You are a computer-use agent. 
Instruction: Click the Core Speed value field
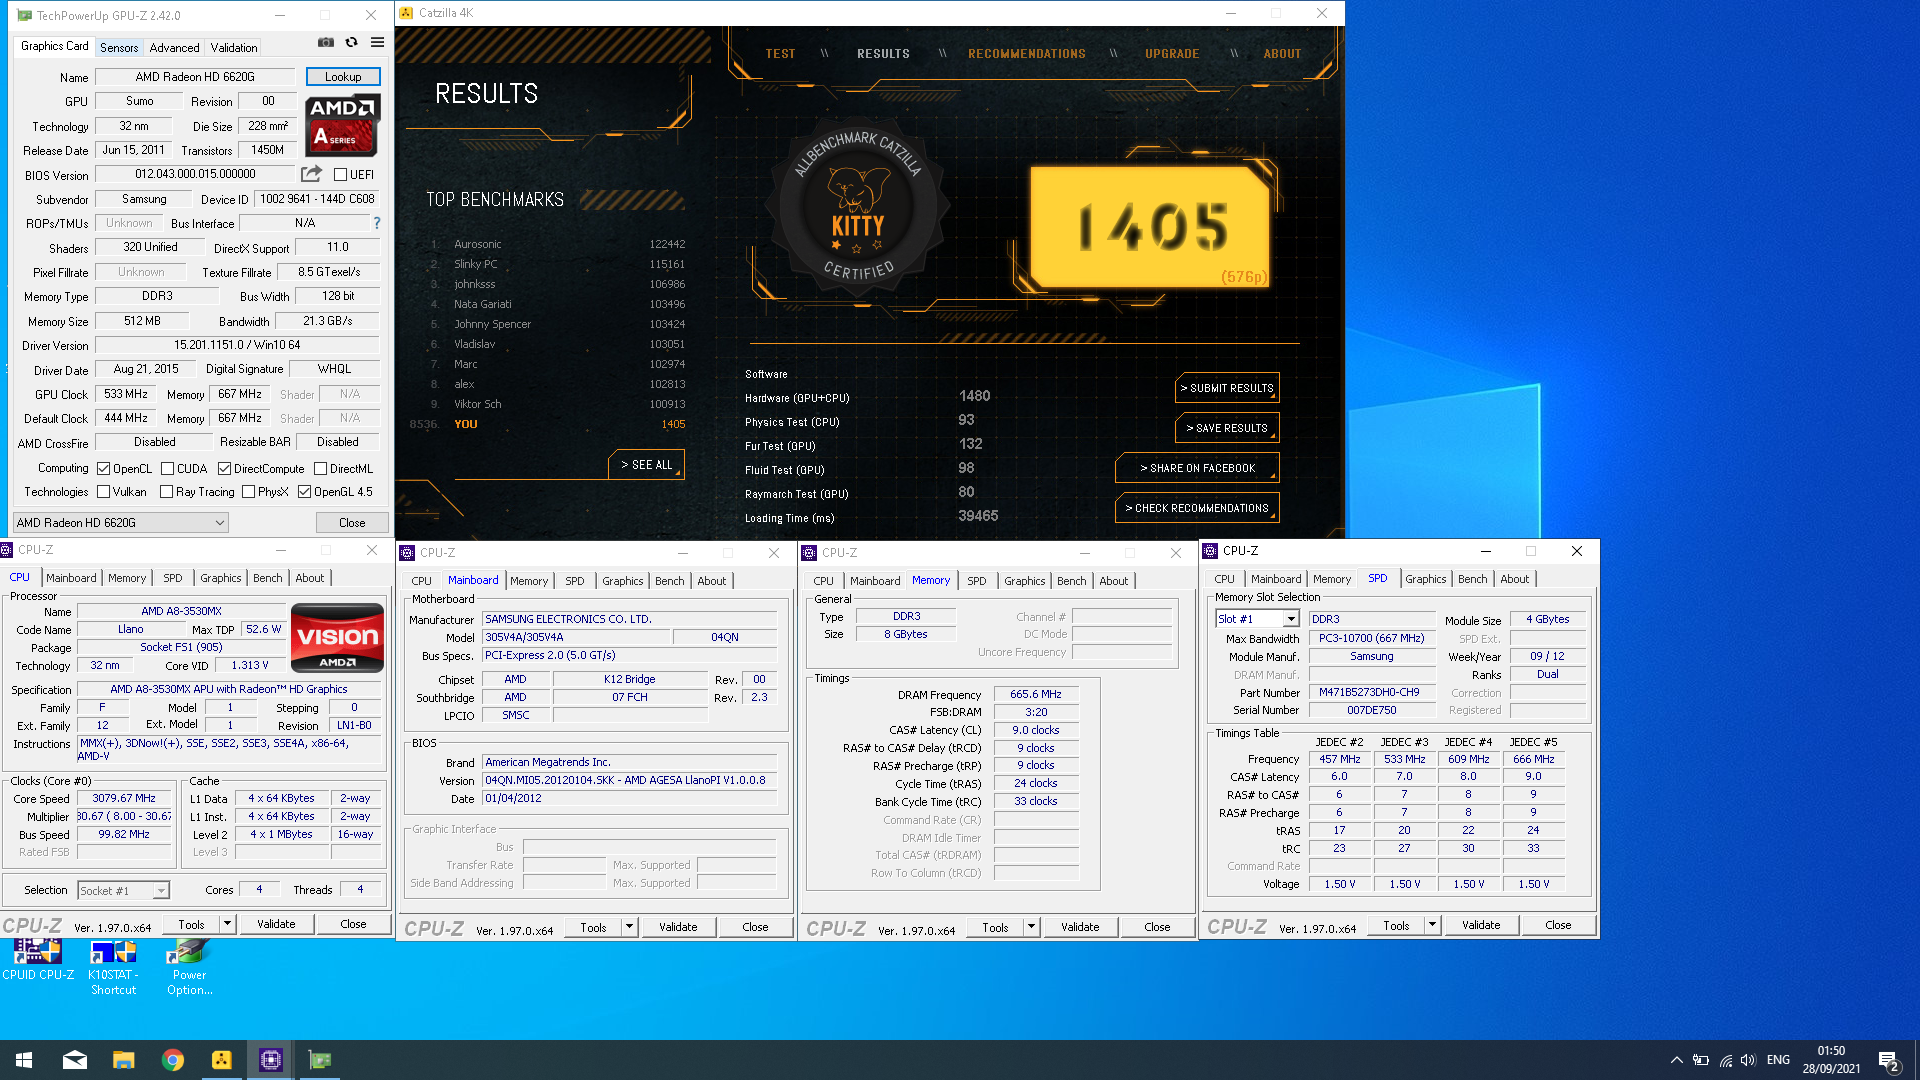pyautogui.click(x=124, y=798)
